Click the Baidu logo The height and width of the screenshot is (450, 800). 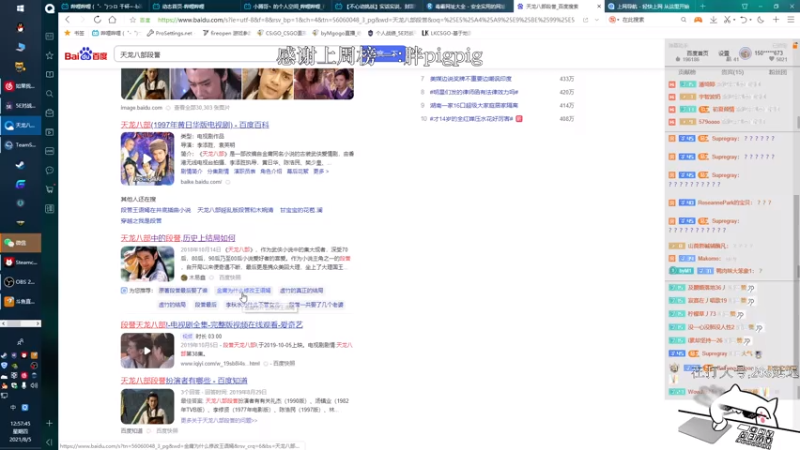[x=86, y=54]
